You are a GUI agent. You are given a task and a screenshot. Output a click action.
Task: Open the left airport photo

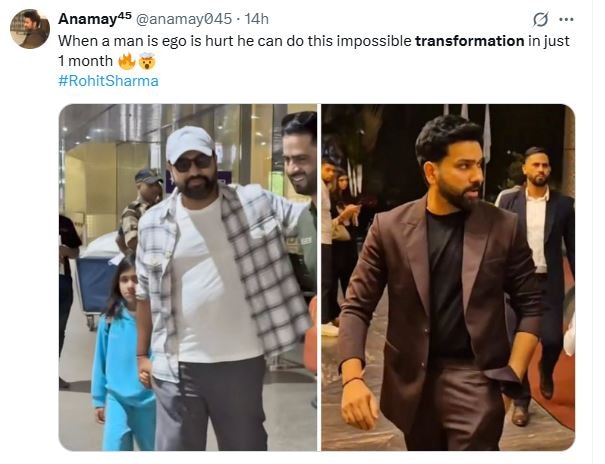click(x=188, y=277)
